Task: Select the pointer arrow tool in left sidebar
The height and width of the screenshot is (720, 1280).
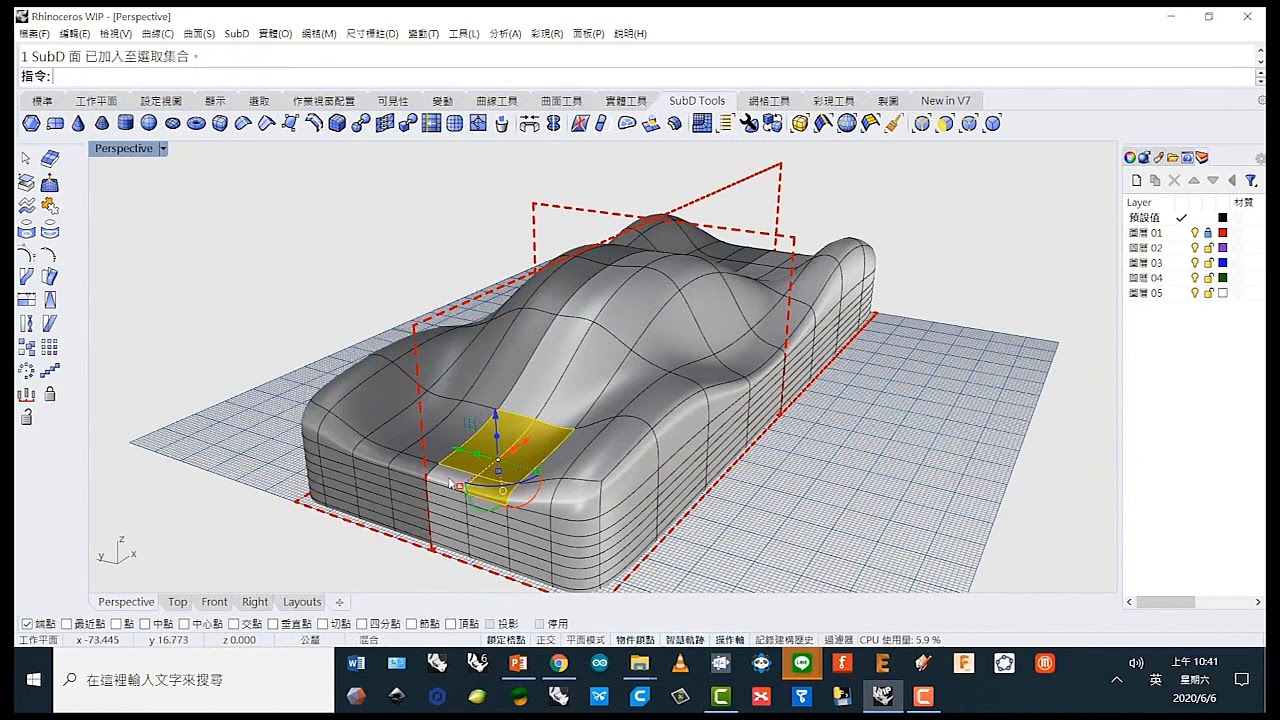Action: tap(26, 158)
